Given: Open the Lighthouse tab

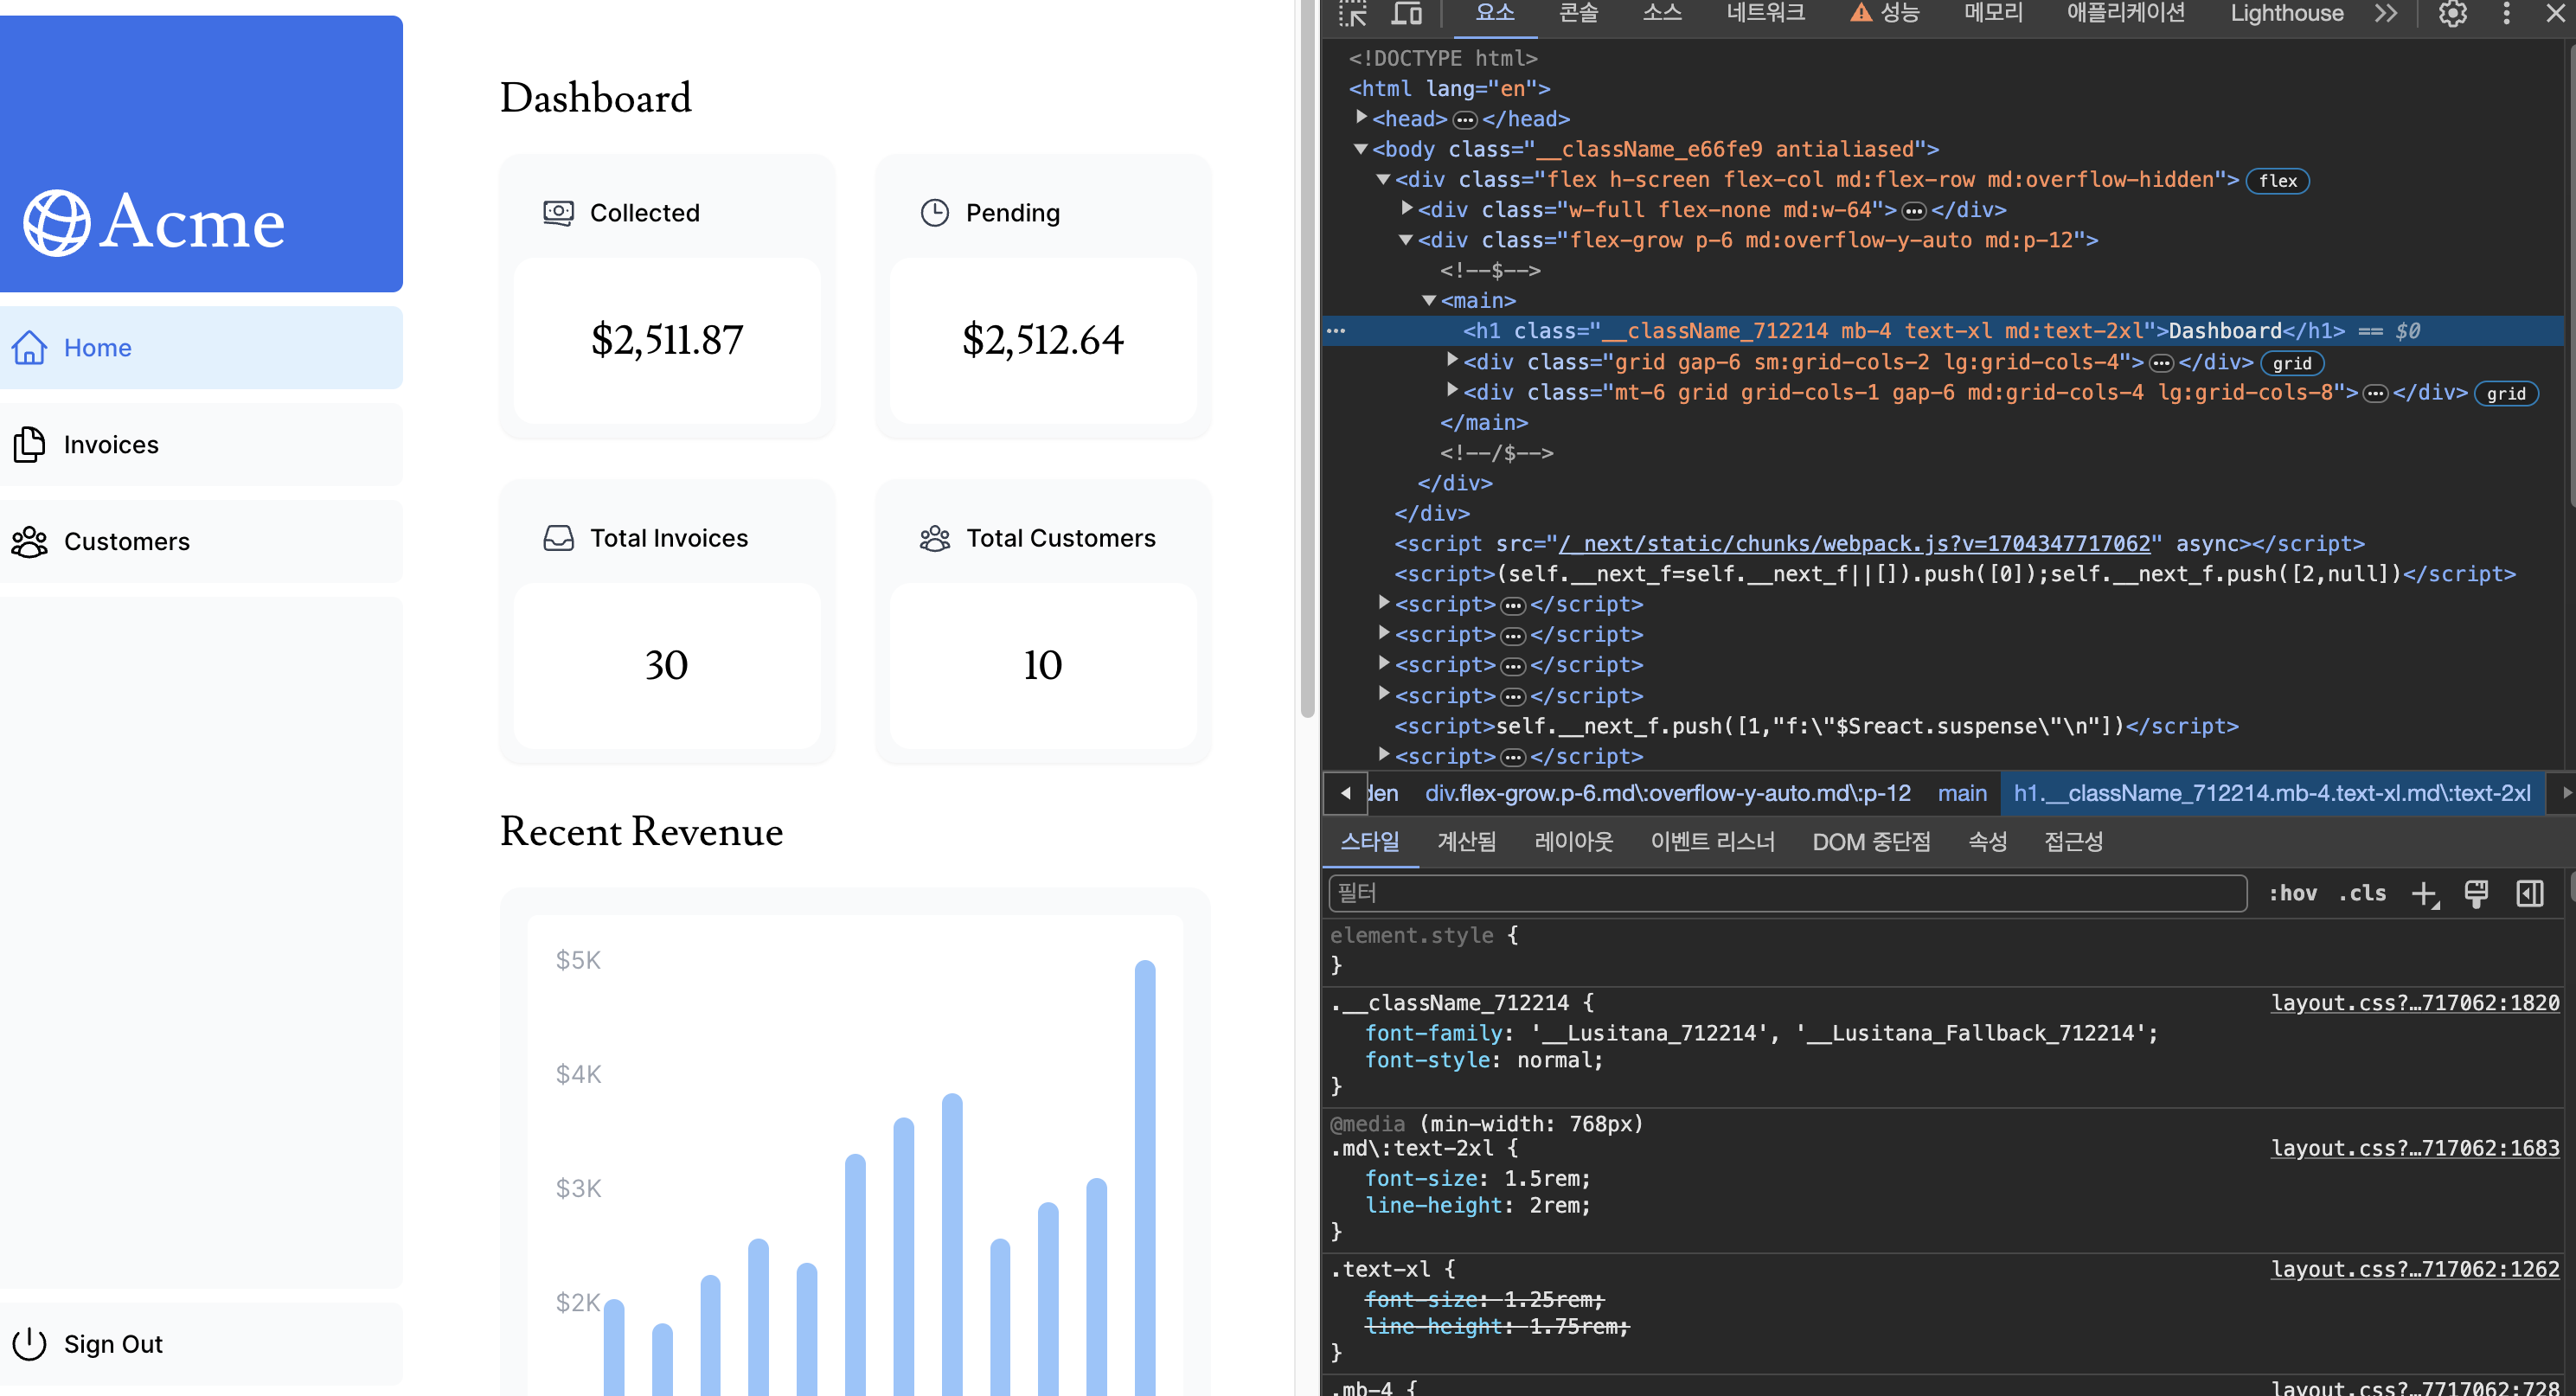Looking at the screenshot, I should [x=2286, y=14].
